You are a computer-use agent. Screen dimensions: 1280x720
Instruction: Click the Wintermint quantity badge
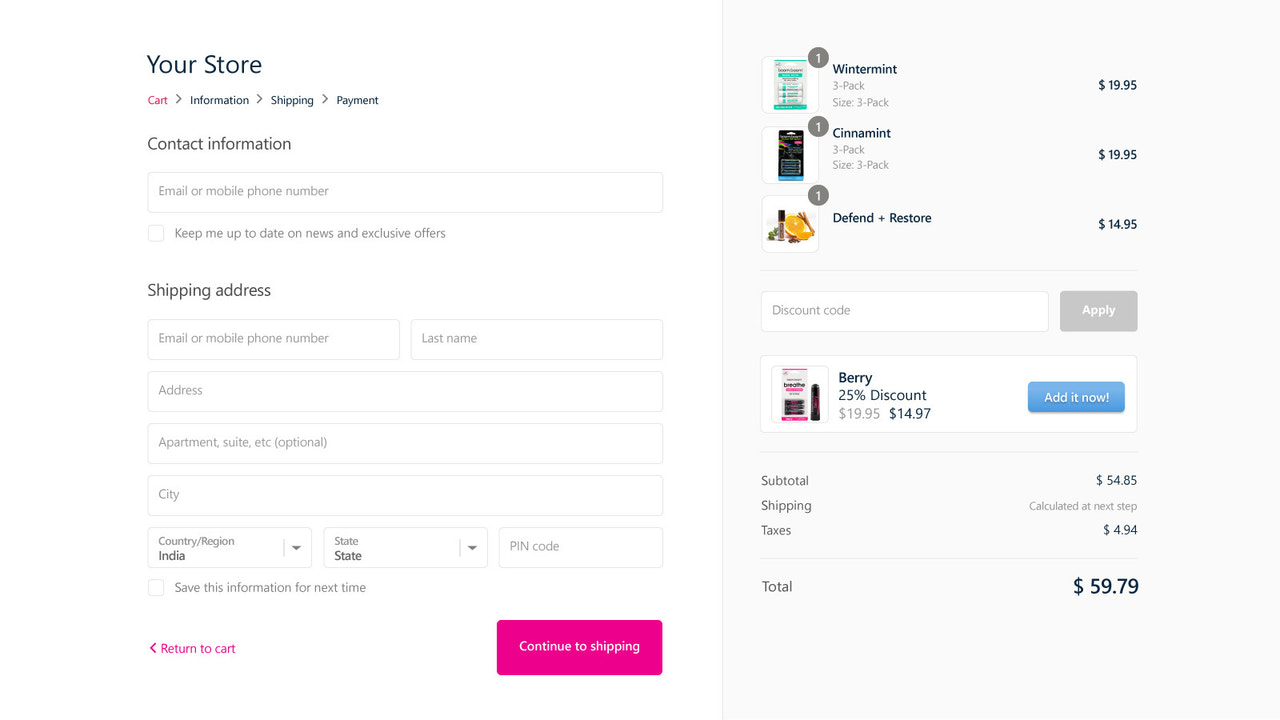click(818, 57)
